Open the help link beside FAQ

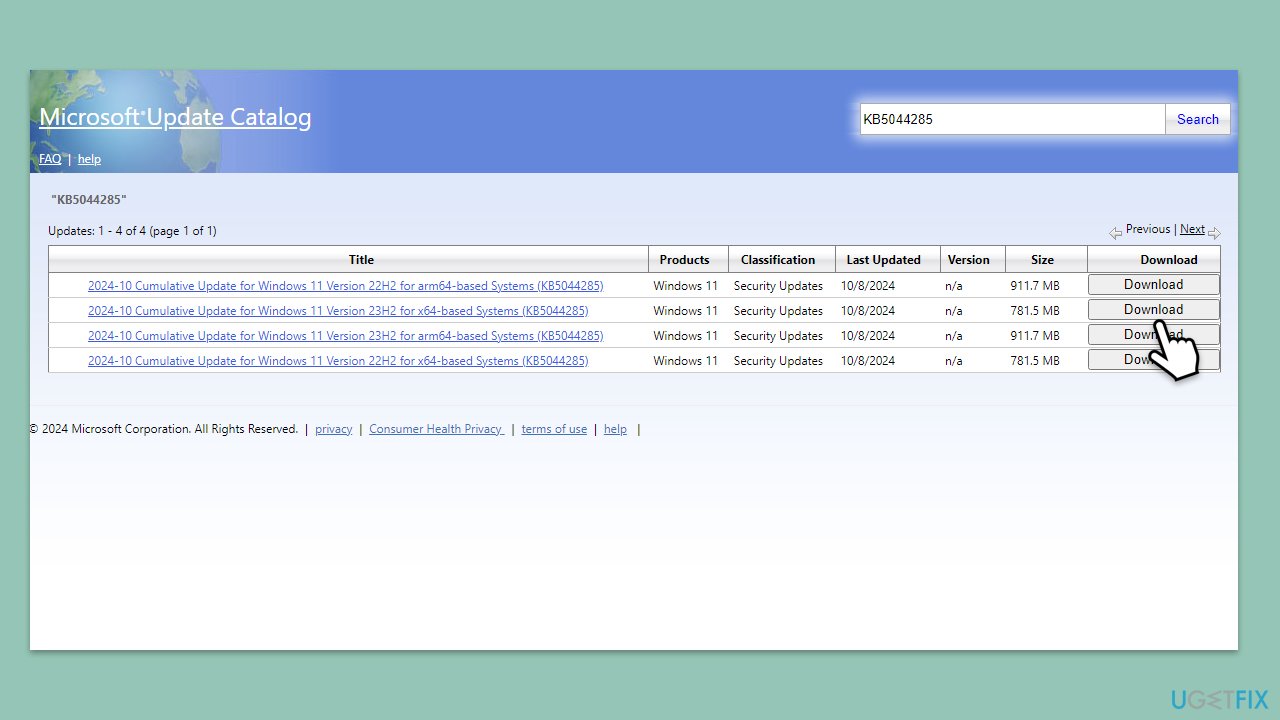click(89, 159)
